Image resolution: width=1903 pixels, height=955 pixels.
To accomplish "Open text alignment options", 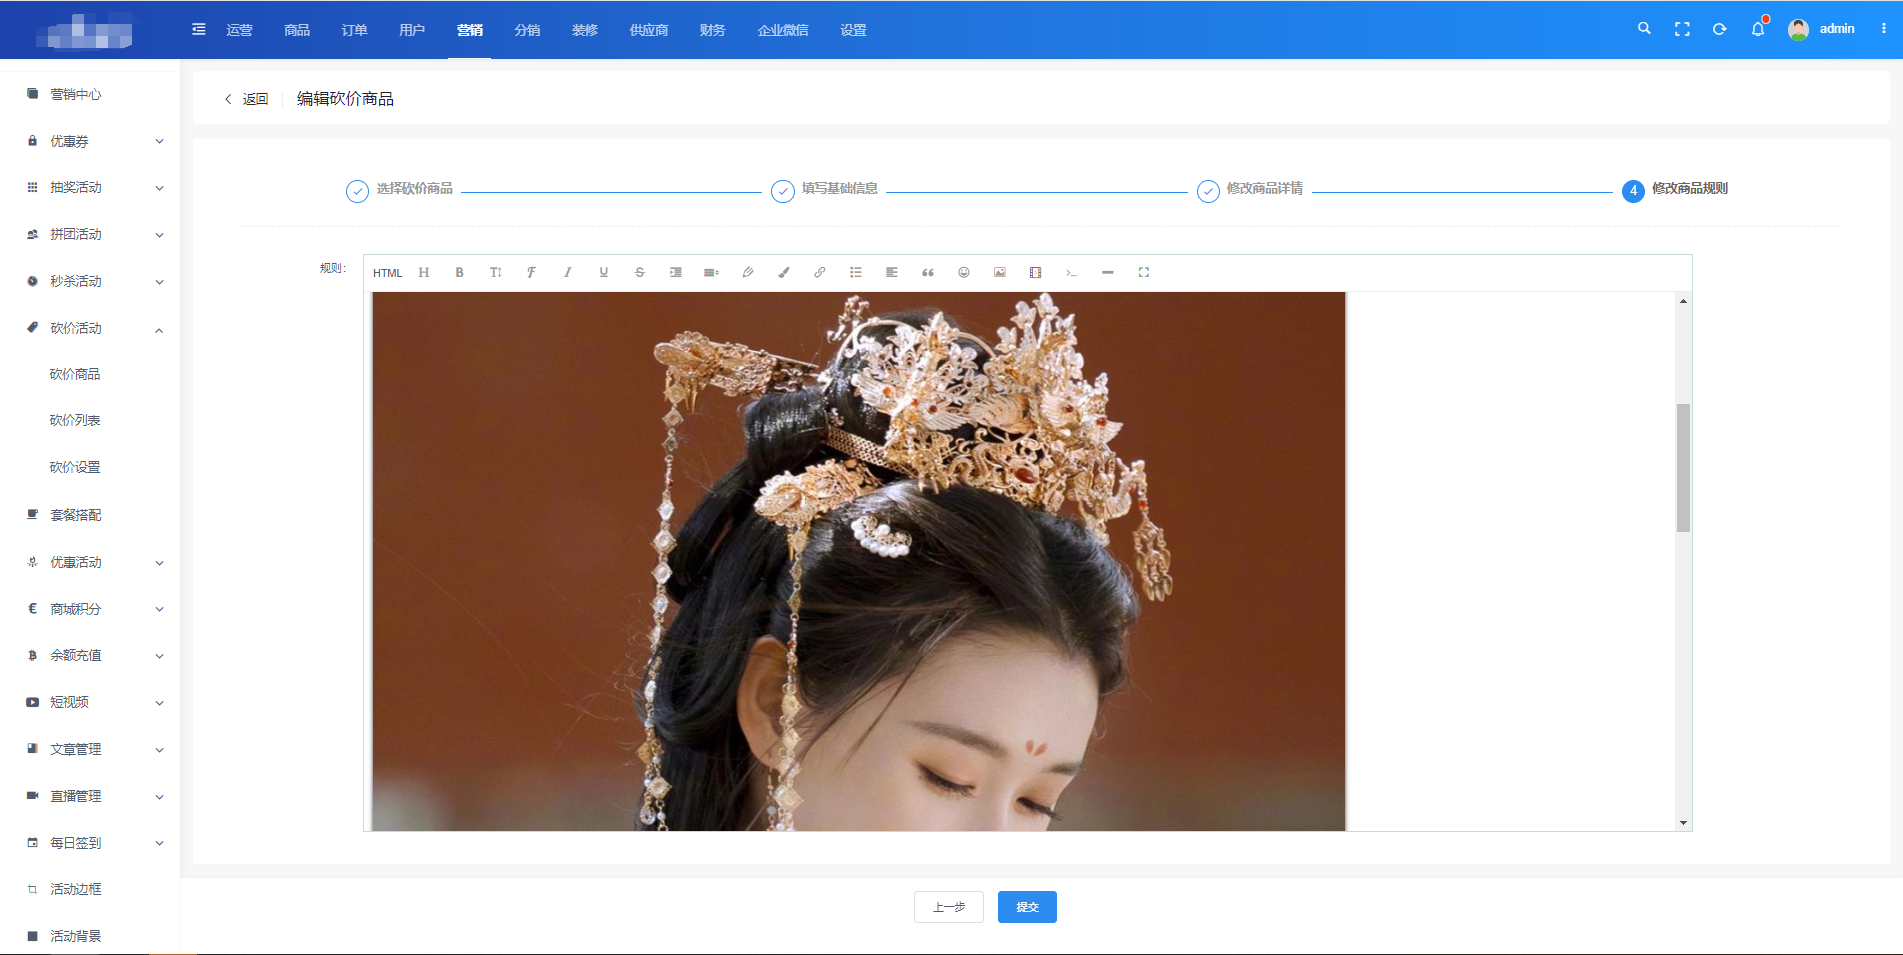I will click(x=892, y=272).
